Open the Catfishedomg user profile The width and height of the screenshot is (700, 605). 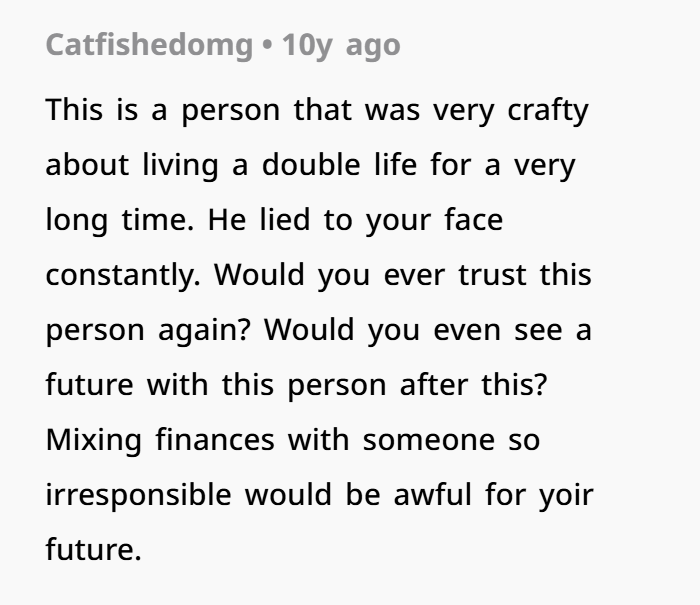click(149, 46)
